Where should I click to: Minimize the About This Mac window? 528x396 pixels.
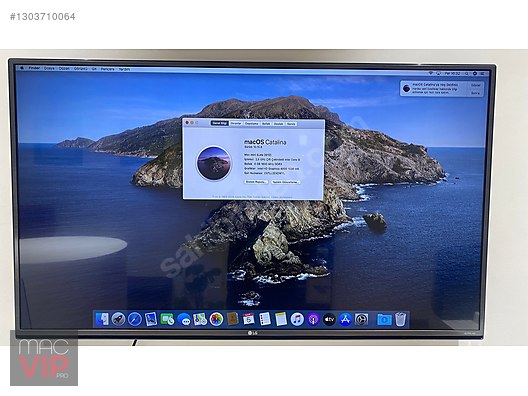tap(192, 123)
